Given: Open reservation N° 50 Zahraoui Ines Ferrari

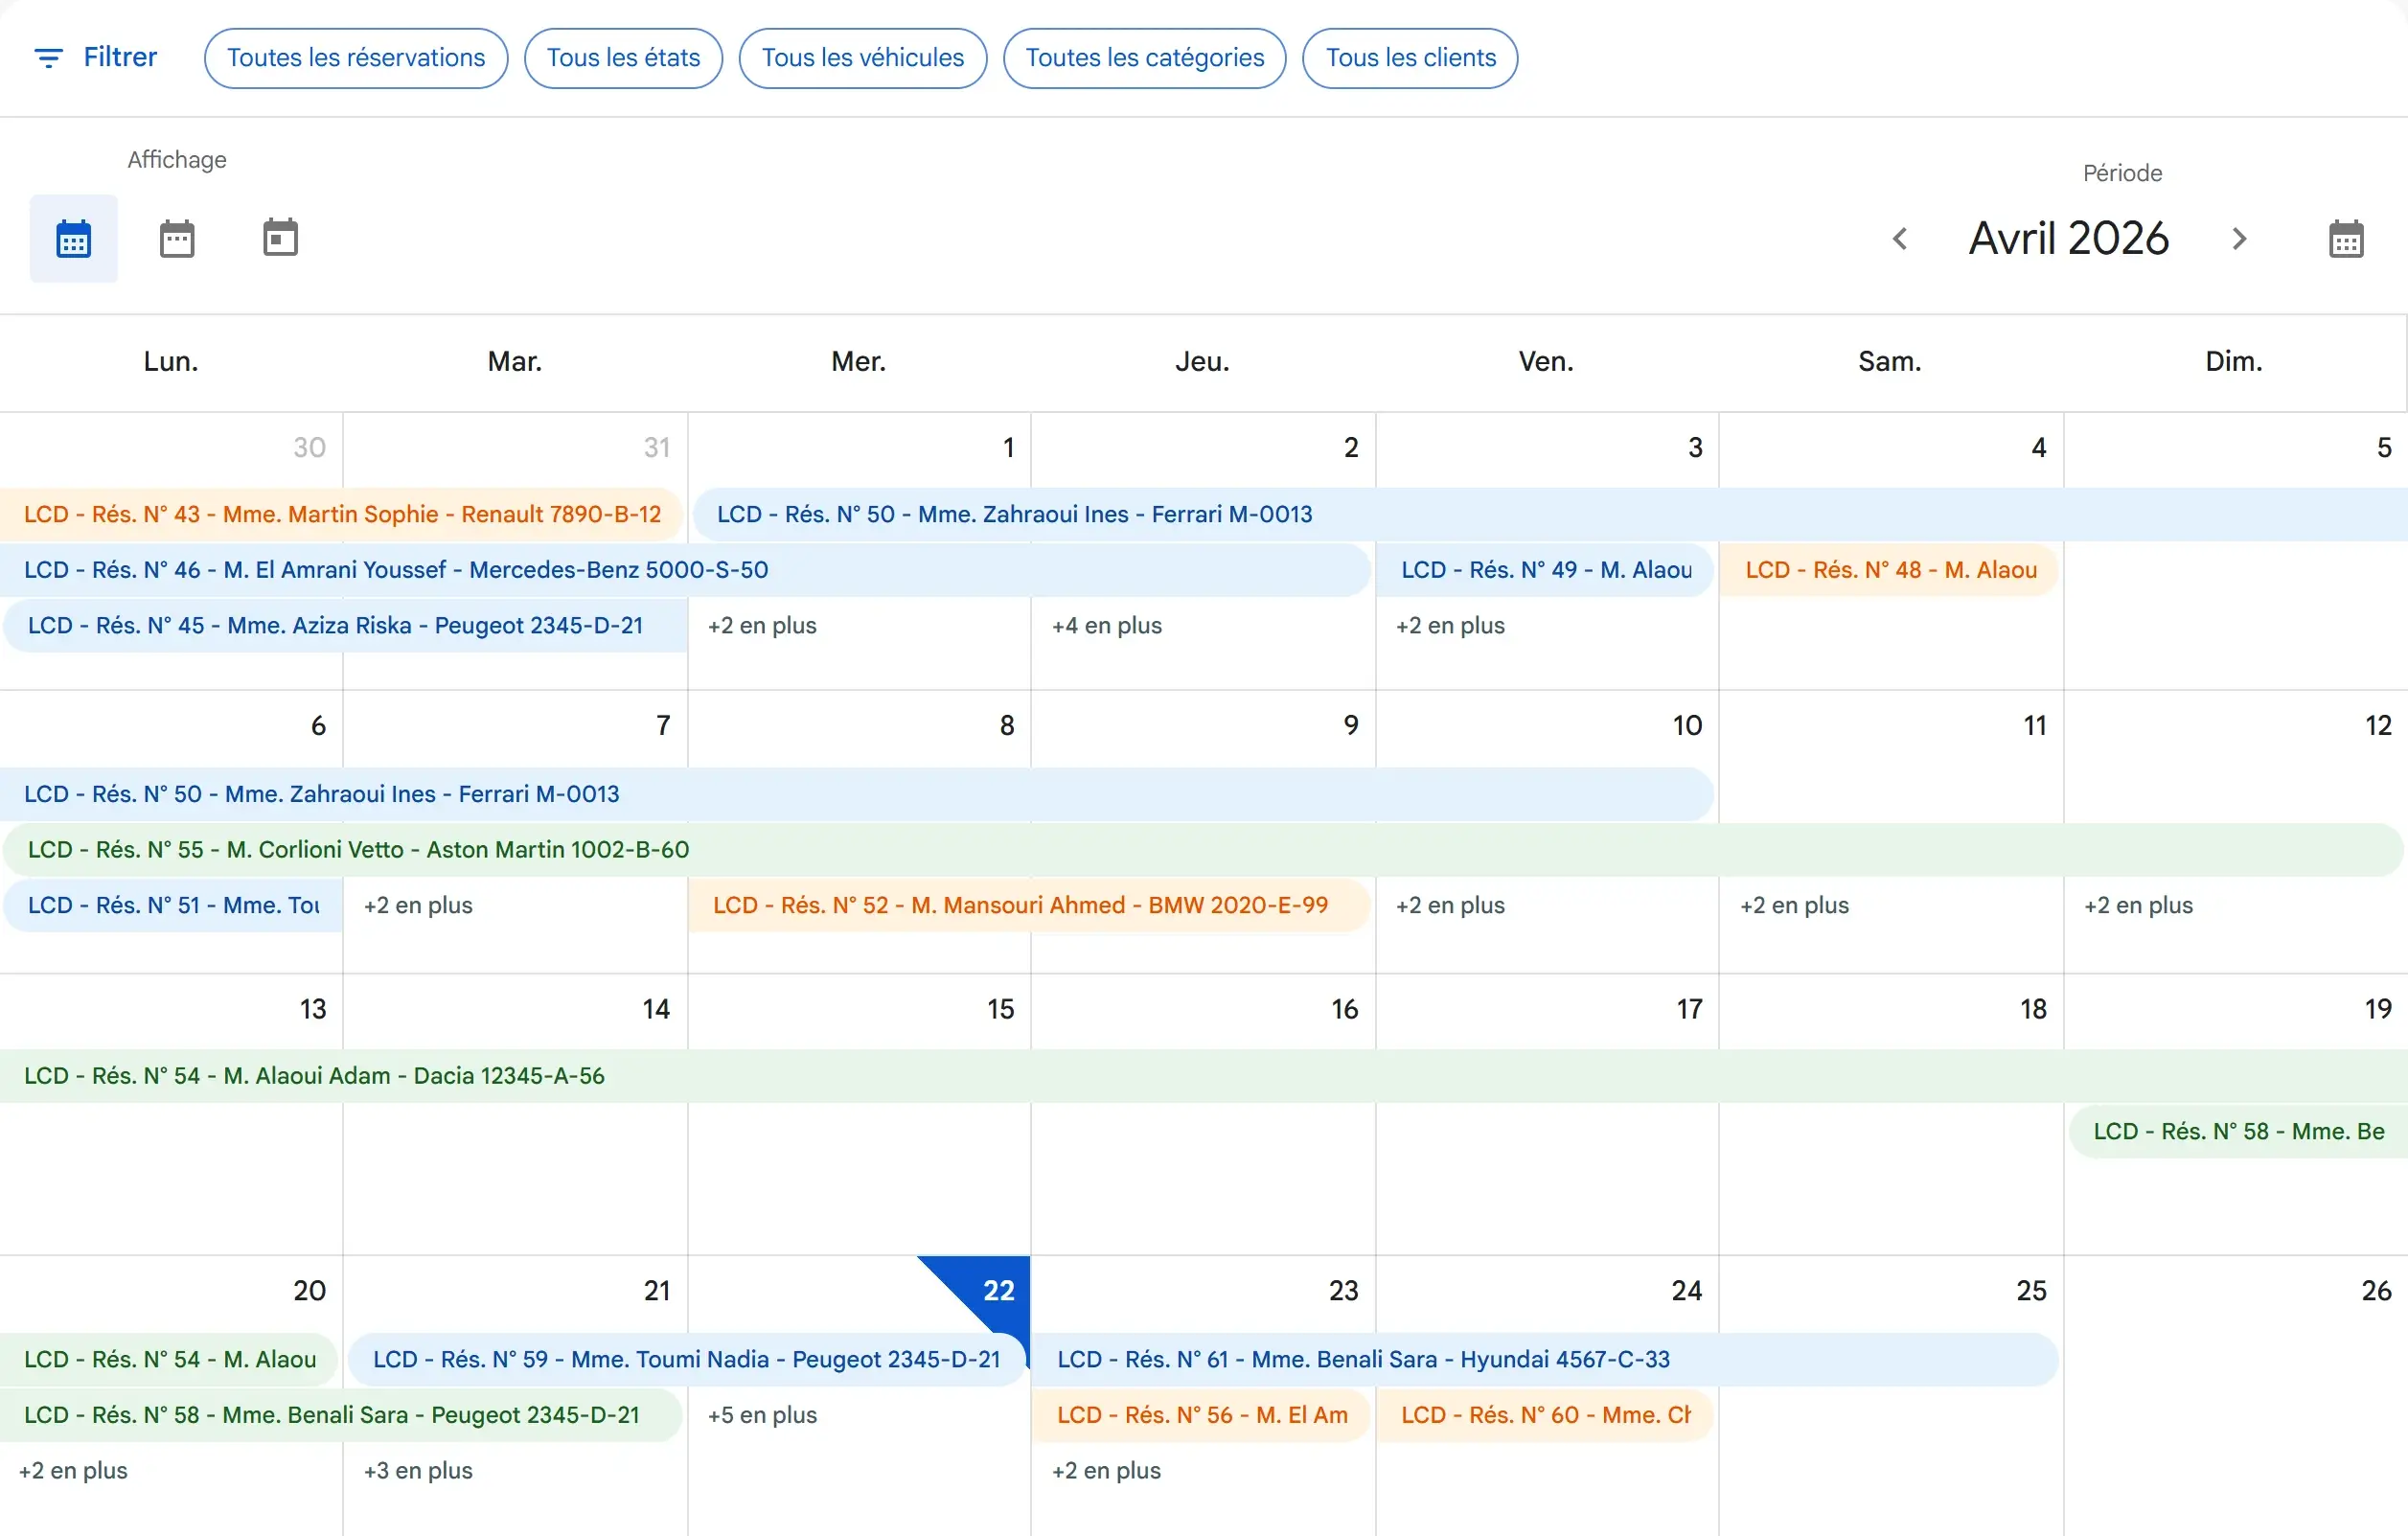Looking at the screenshot, I should (x=1014, y=514).
